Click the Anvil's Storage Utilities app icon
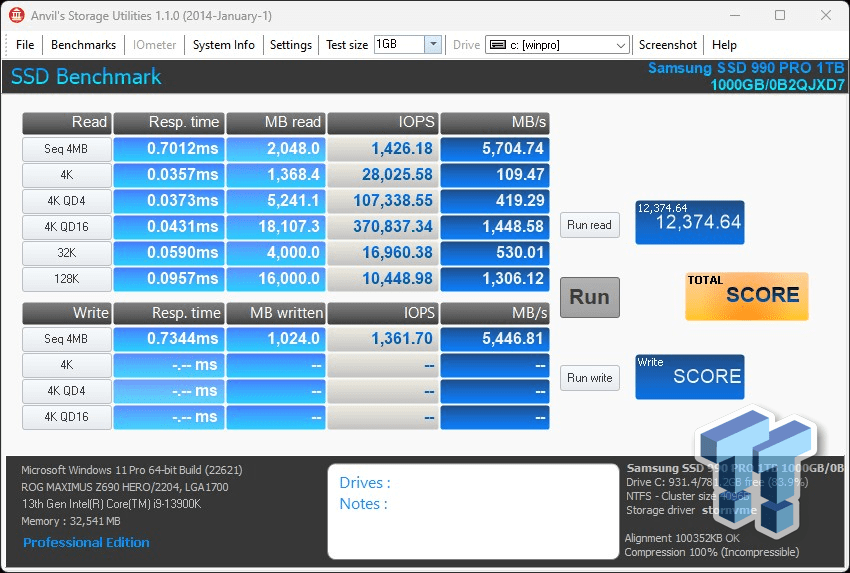 tap(17, 15)
